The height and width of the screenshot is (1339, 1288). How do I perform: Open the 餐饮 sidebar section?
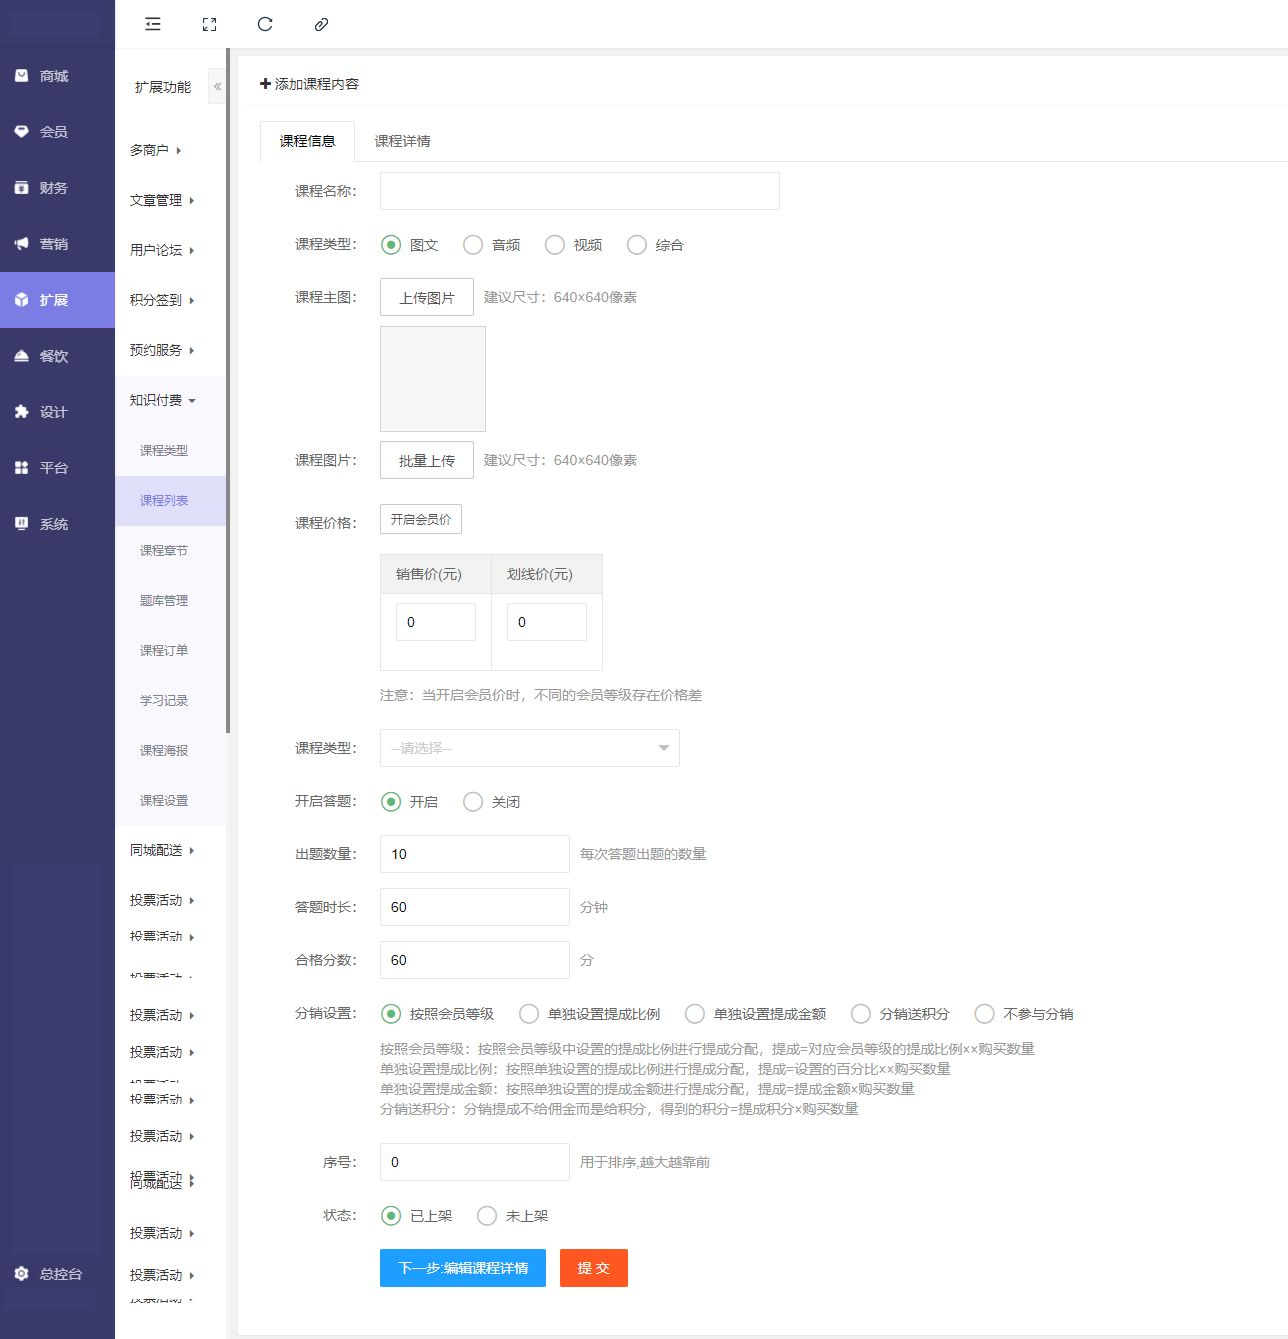click(x=53, y=356)
